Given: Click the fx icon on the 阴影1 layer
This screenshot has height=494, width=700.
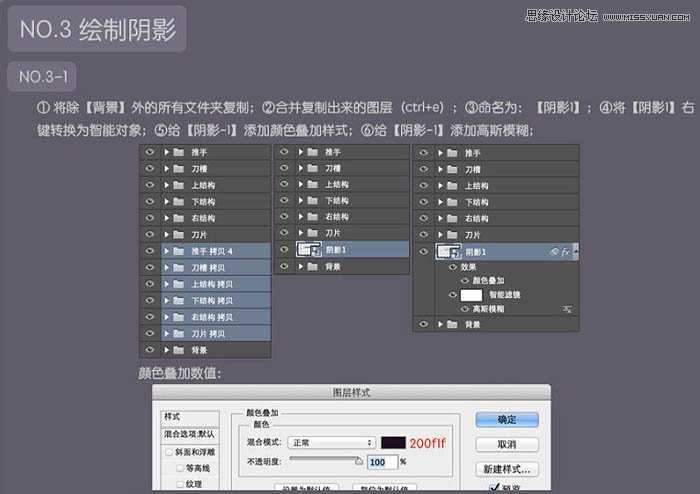Looking at the screenshot, I should [565, 252].
